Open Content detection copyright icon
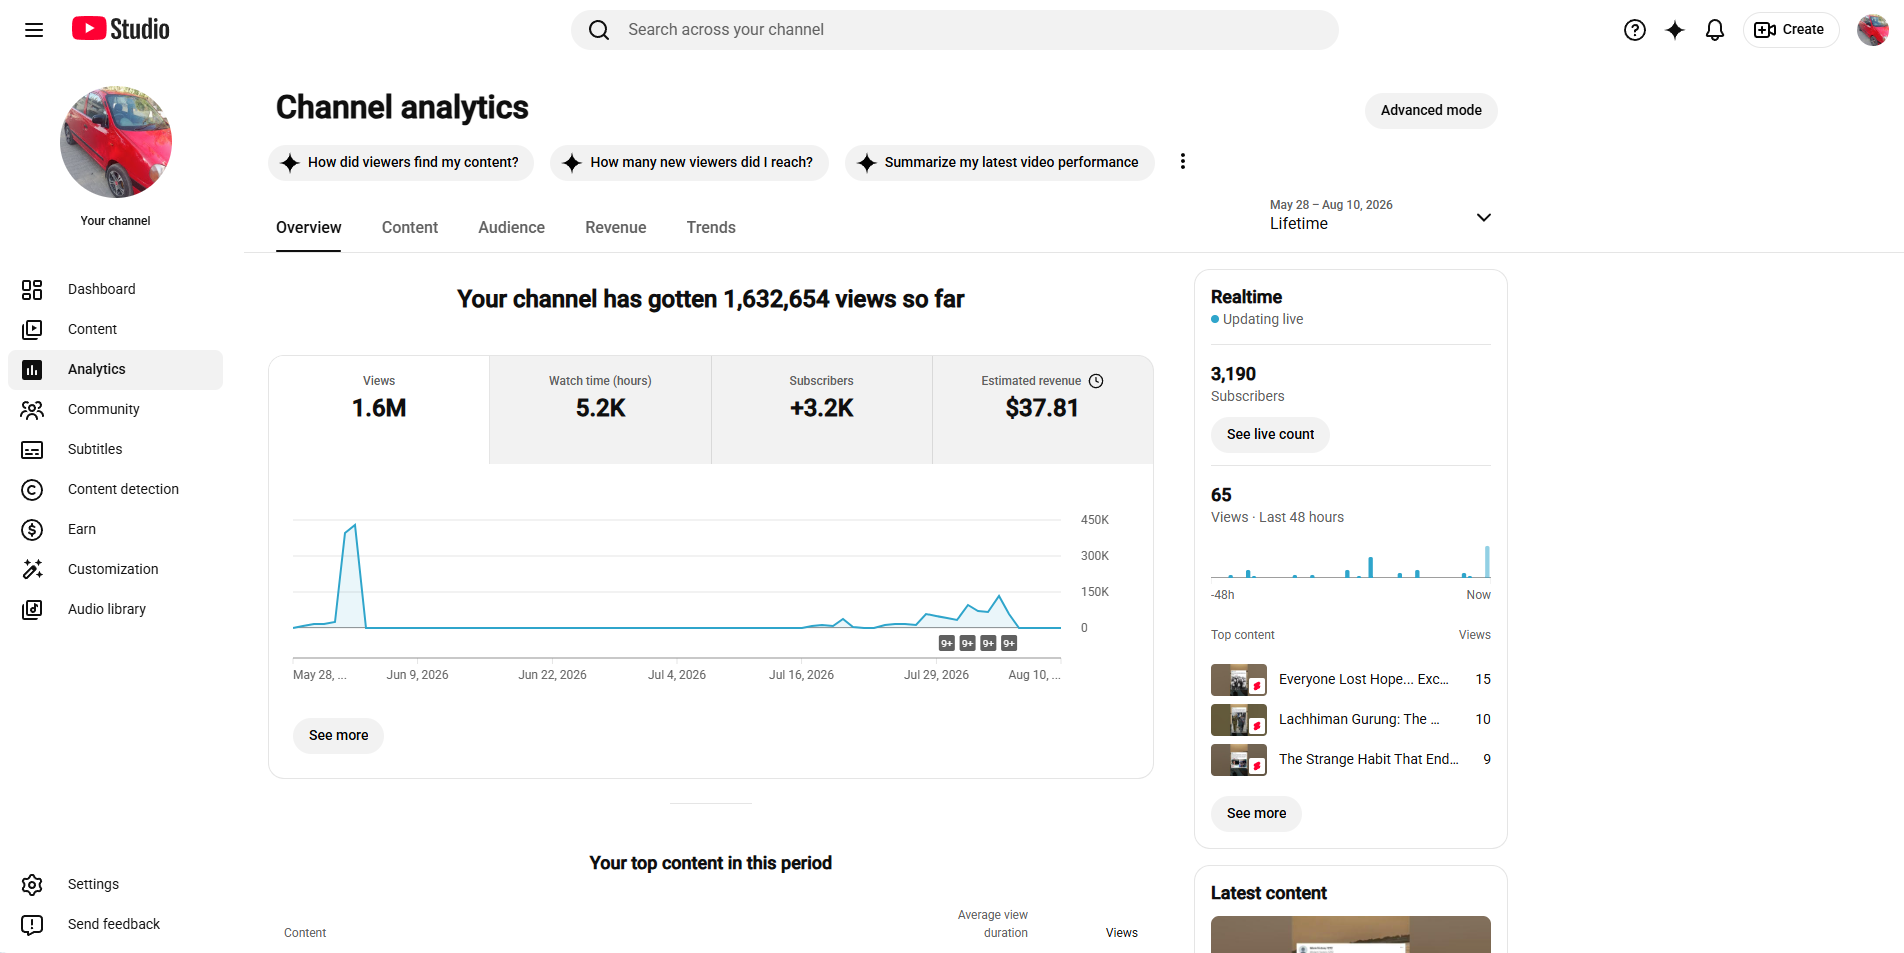 point(32,489)
